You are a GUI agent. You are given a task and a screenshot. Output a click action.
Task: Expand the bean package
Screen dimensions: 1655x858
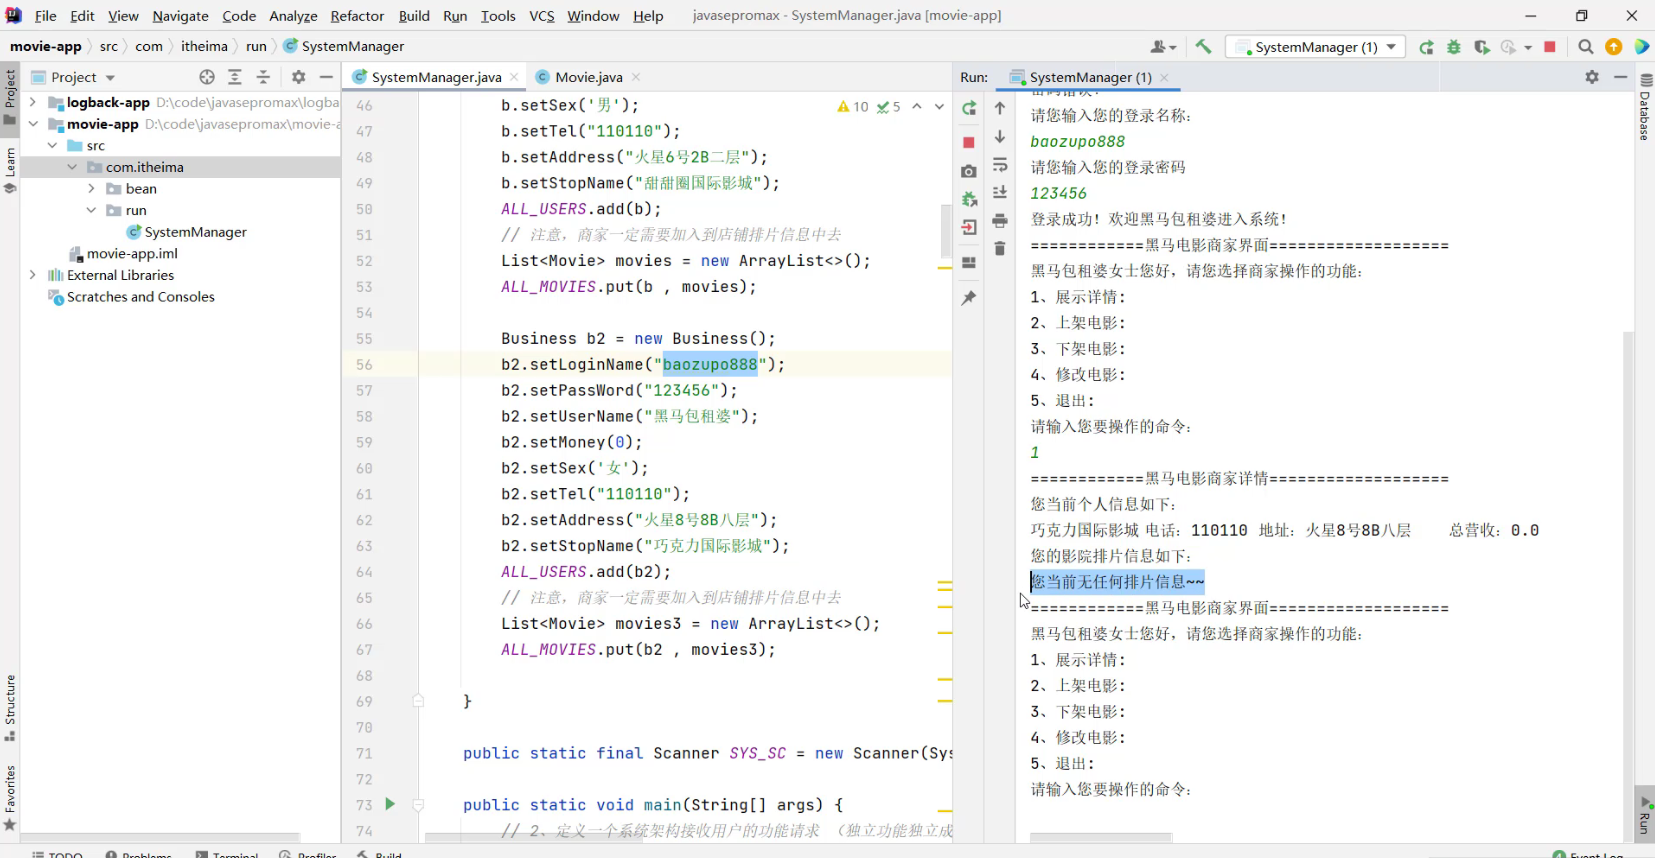coord(91,188)
